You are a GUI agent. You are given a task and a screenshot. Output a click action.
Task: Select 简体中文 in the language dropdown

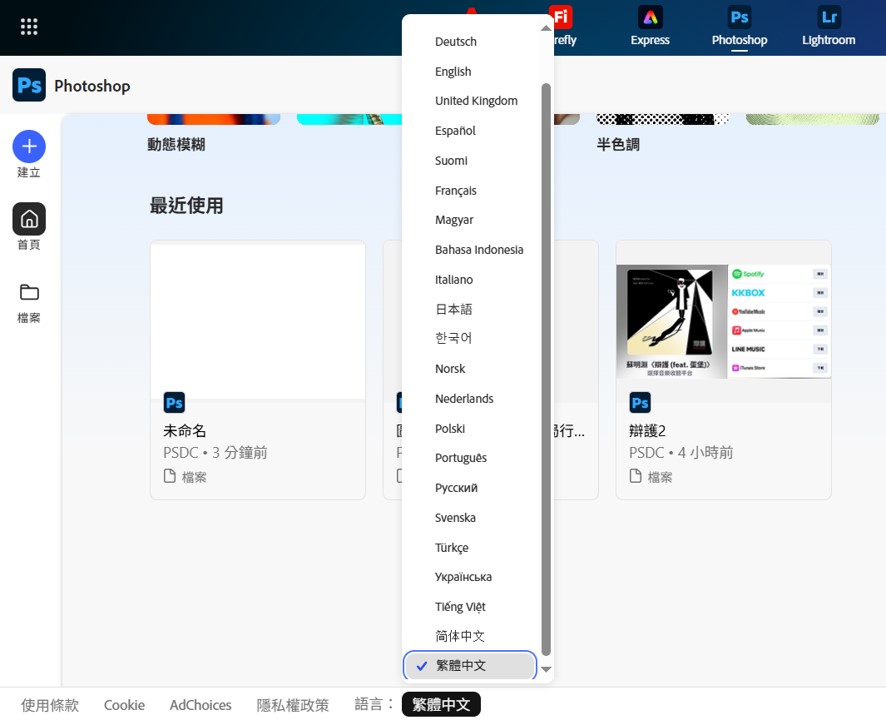460,636
